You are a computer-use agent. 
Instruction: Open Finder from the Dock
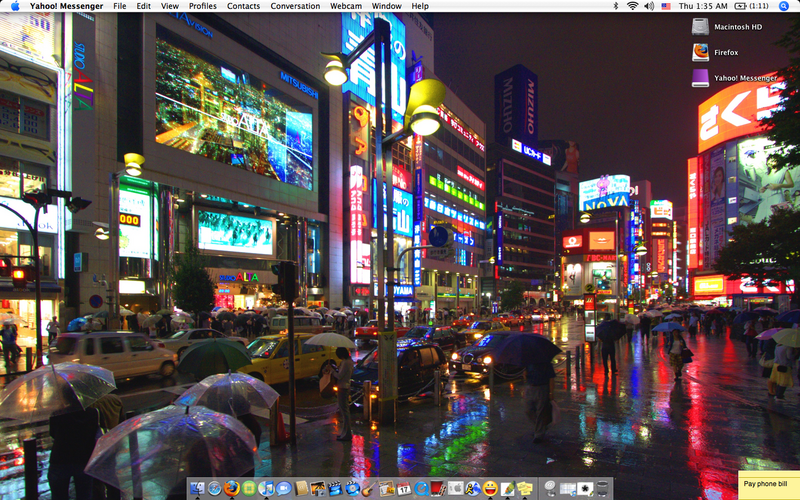point(197,488)
